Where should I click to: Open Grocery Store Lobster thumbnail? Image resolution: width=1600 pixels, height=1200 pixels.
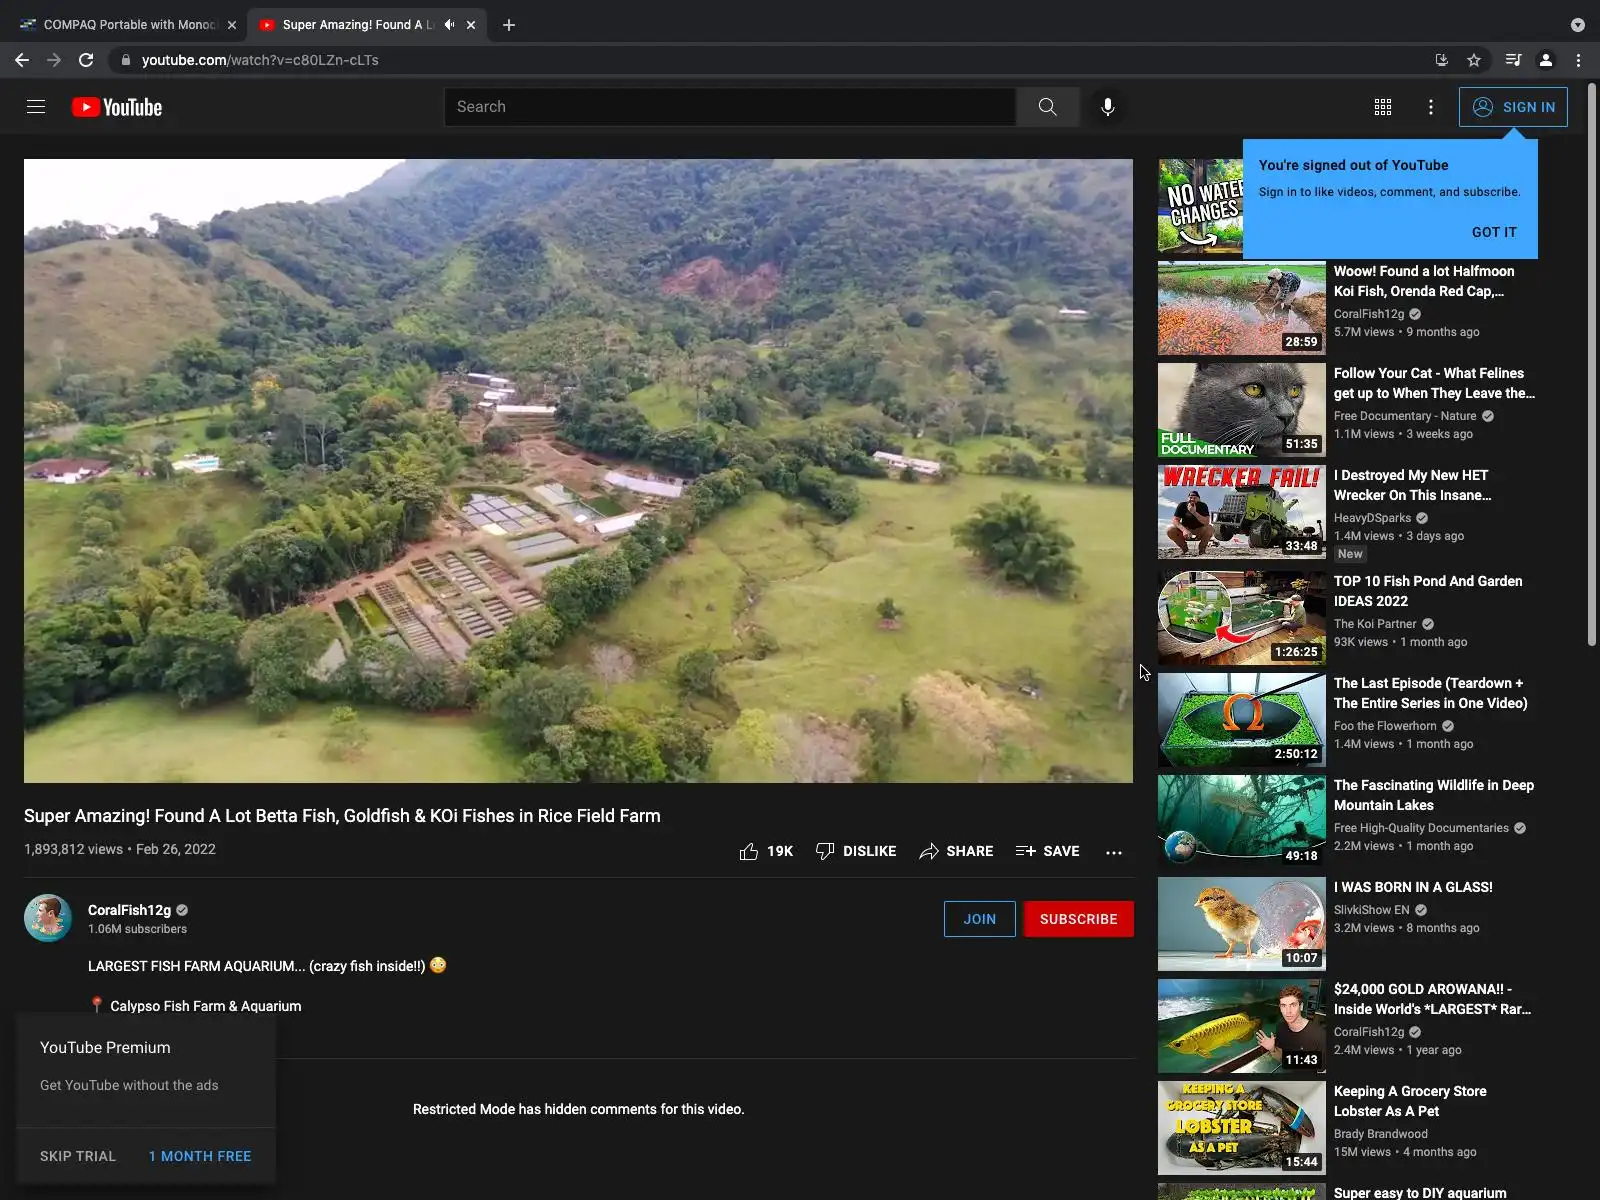click(x=1242, y=1128)
